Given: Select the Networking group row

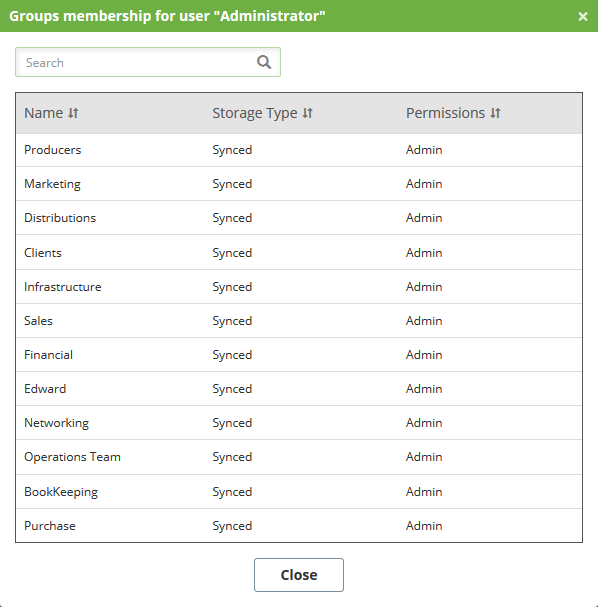Looking at the screenshot, I should coord(299,423).
